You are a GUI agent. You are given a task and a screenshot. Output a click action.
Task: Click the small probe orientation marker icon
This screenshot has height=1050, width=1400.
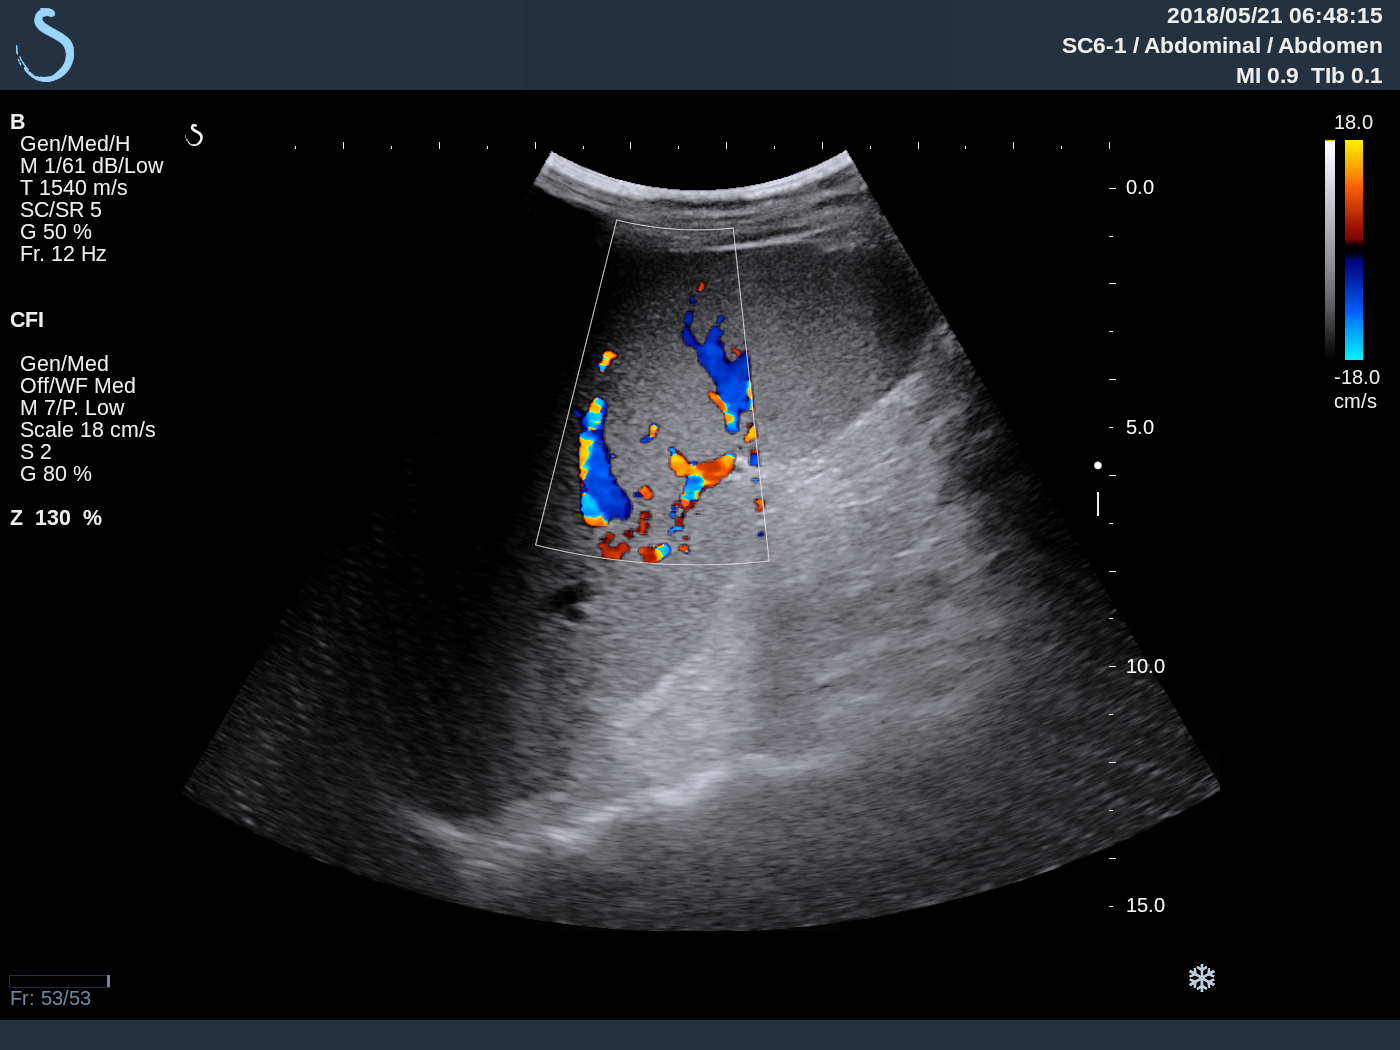[x=196, y=134]
